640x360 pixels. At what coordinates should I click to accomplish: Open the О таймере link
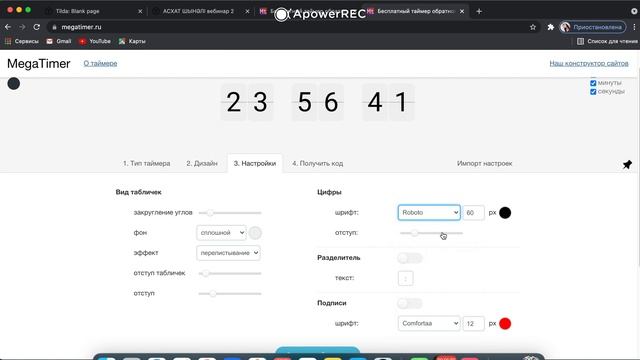pos(100,63)
